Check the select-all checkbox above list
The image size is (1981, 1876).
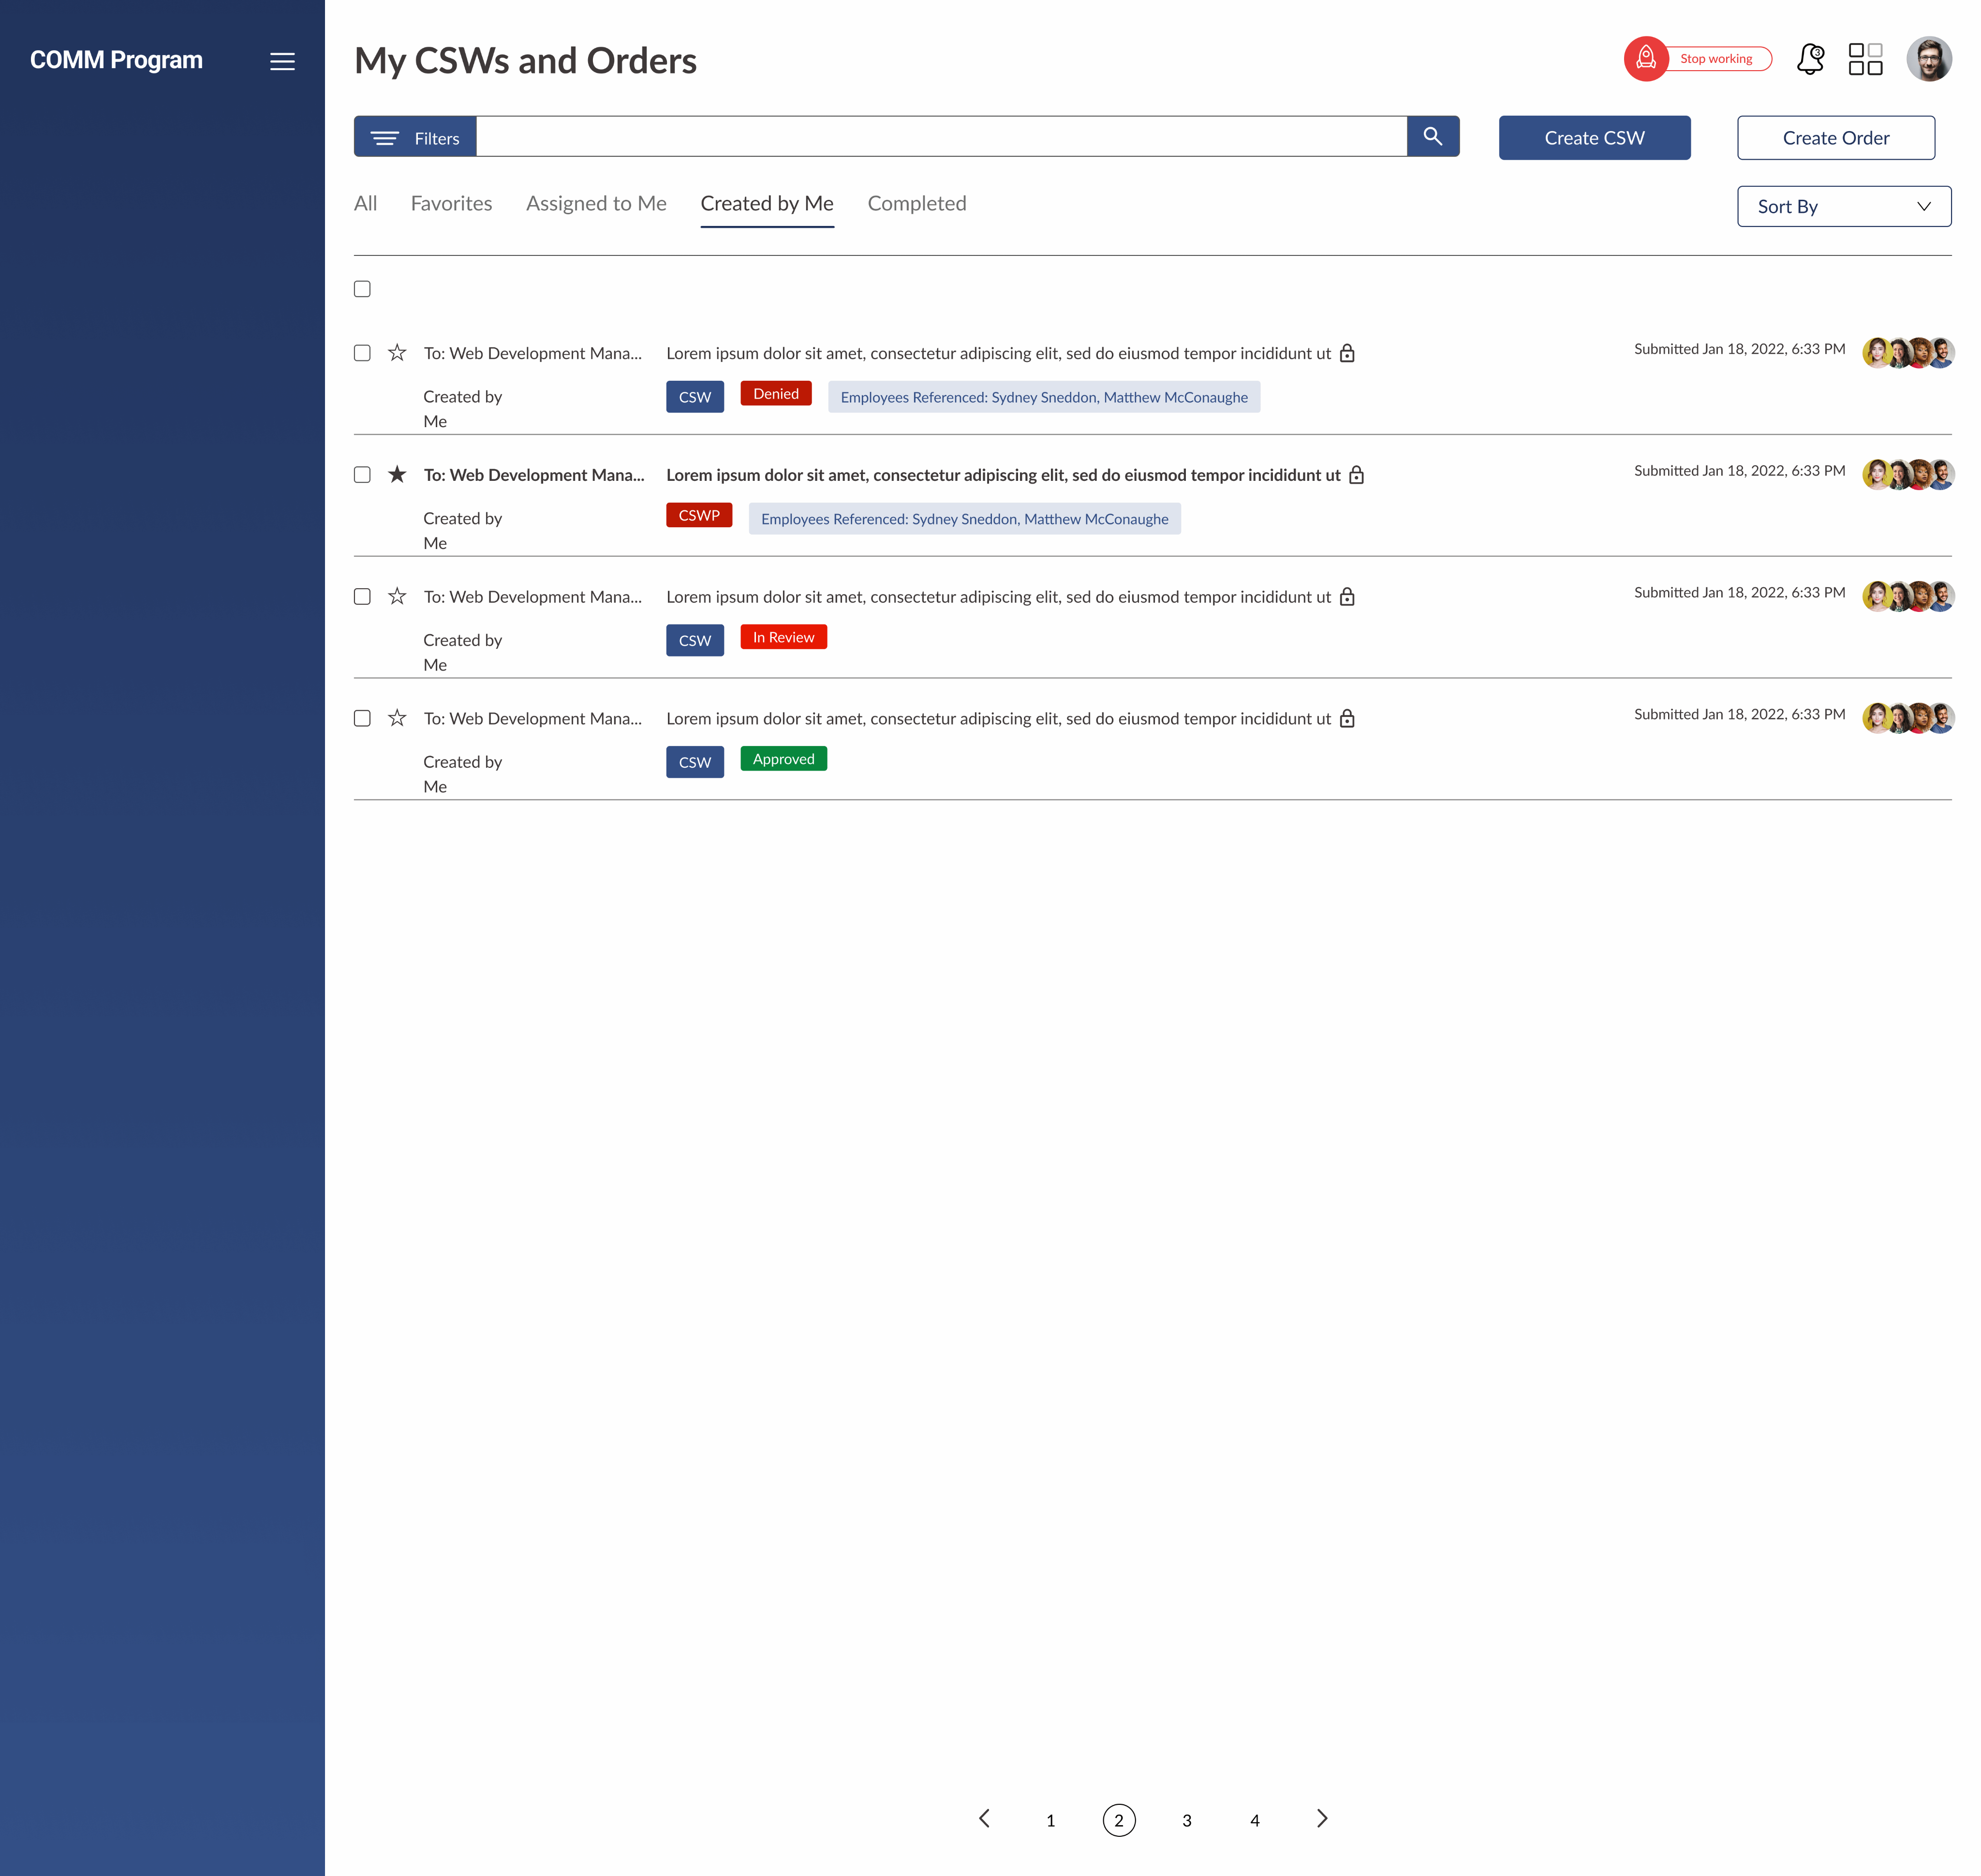coord(362,289)
